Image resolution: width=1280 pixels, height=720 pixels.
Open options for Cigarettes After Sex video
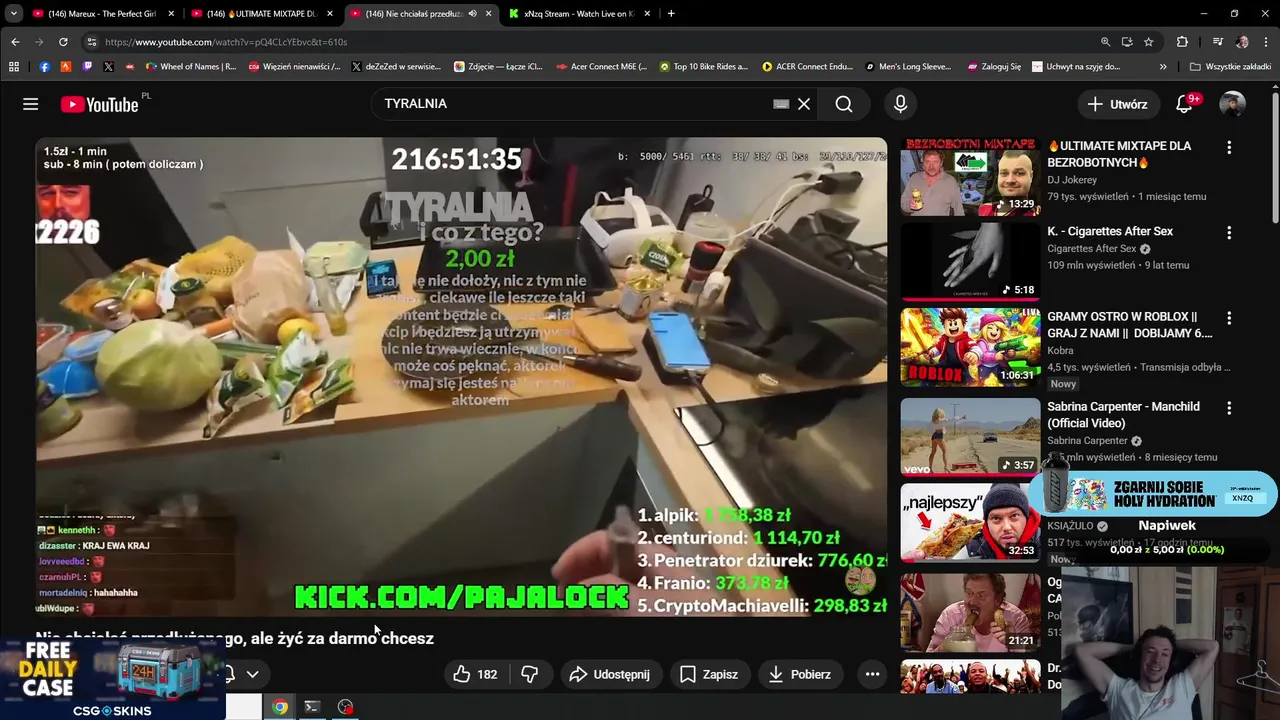click(1229, 232)
